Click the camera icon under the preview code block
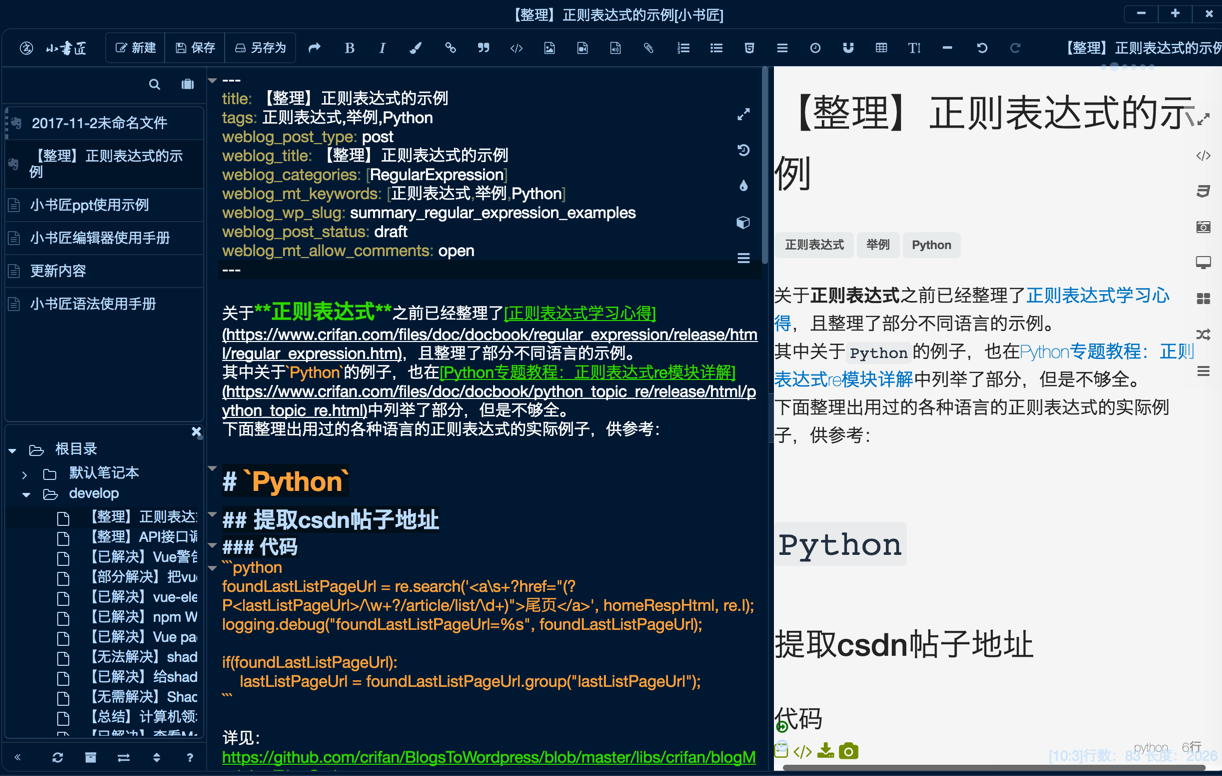Image resolution: width=1222 pixels, height=776 pixels. [848, 750]
